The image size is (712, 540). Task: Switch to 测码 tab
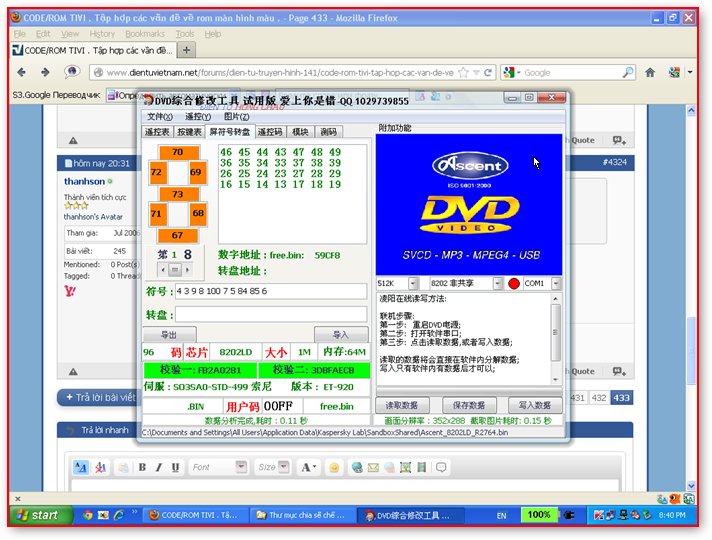click(328, 132)
